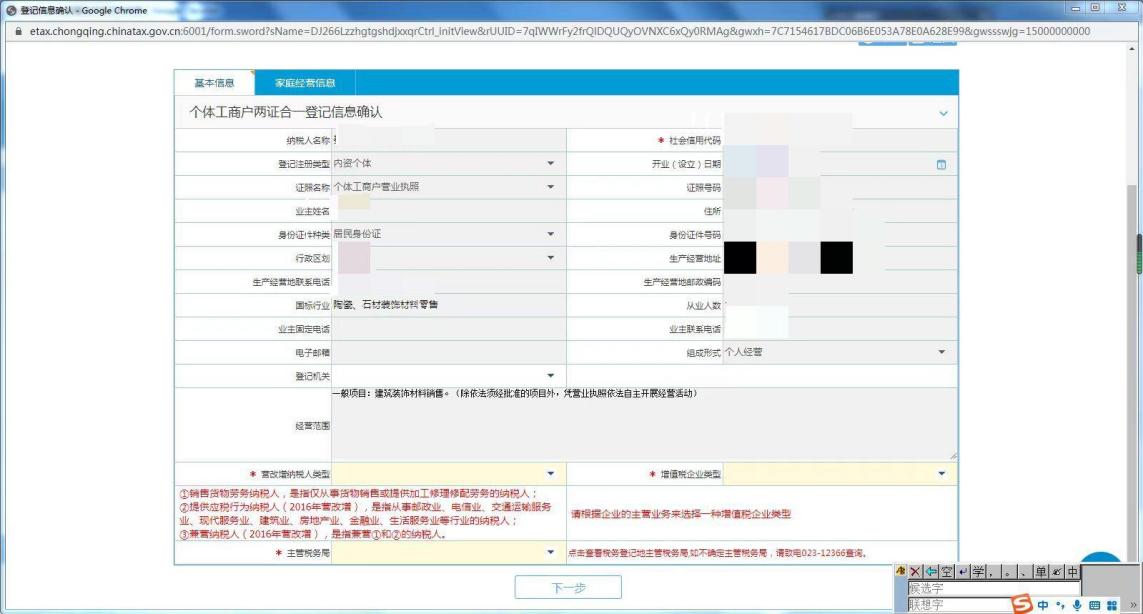This screenshot has height=614, width=1143.
Task: Open the 增值税企业类型 dropdown
Action: coord(941,474)
